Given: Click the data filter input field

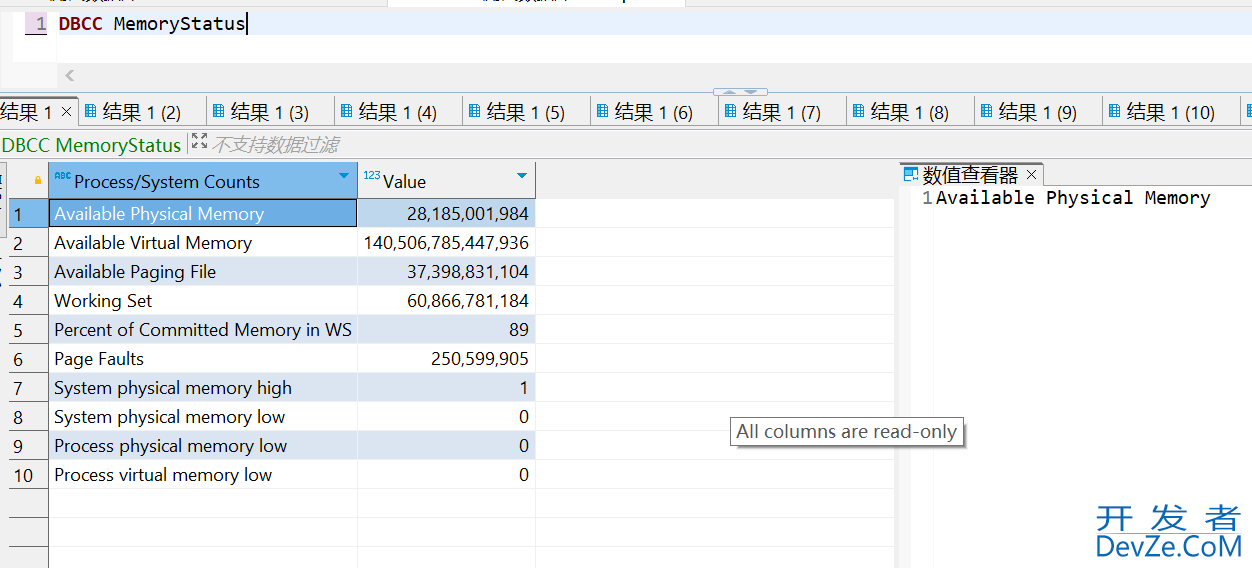Looking at the screenshot, I should (276, 145).
